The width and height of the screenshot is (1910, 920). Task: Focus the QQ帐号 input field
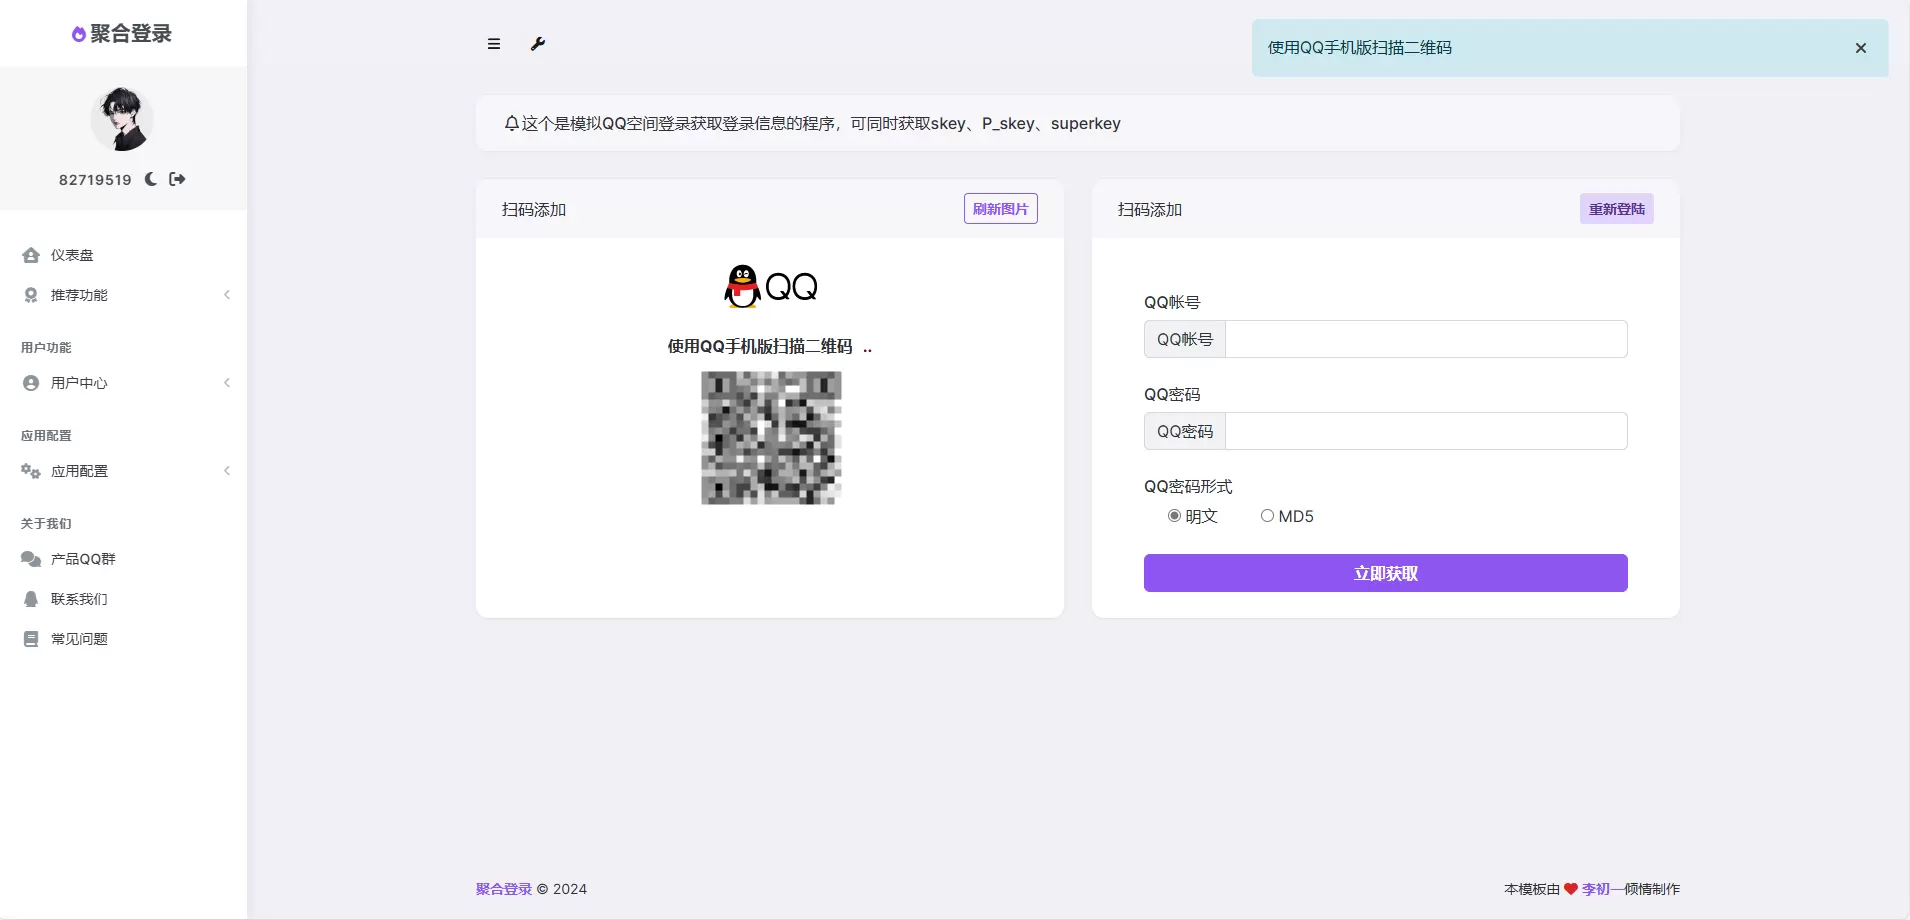[1427, 339]
